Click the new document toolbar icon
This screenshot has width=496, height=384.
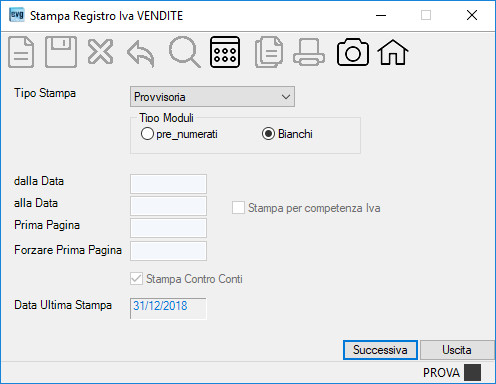pos(21,52)
